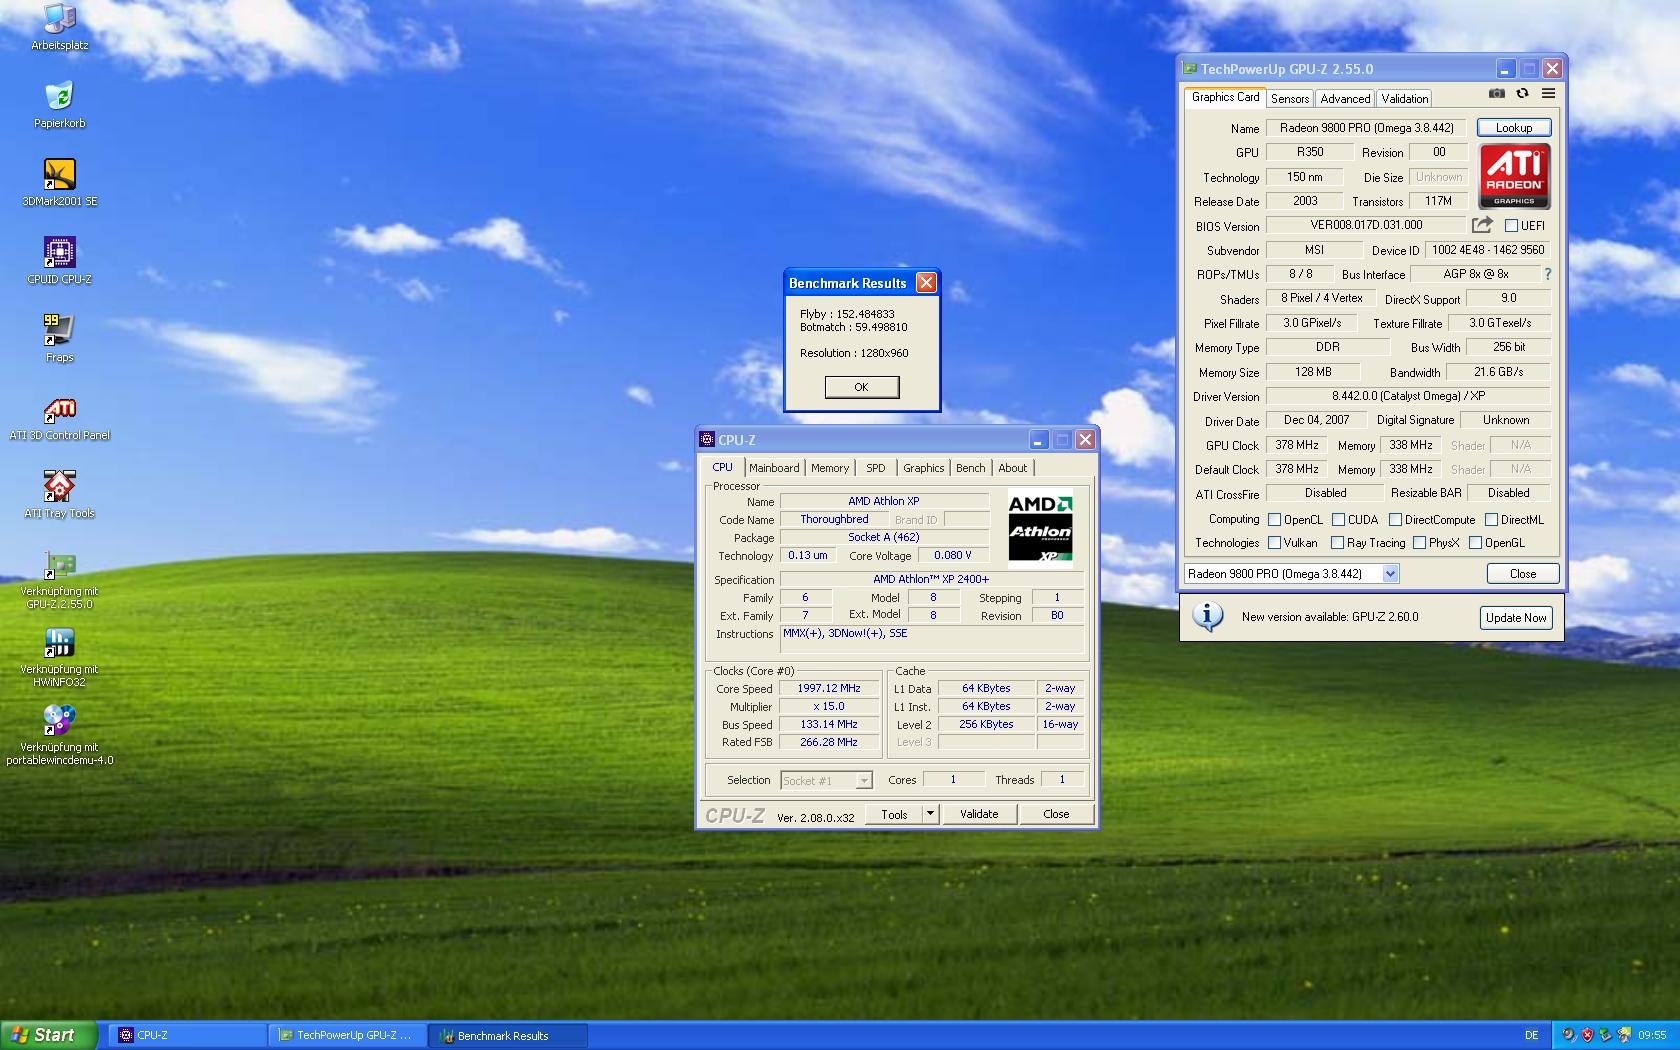Switch to the Mainboard tab in CPU-Z
Screen dimensions: 1680x1050
point(774,468)
